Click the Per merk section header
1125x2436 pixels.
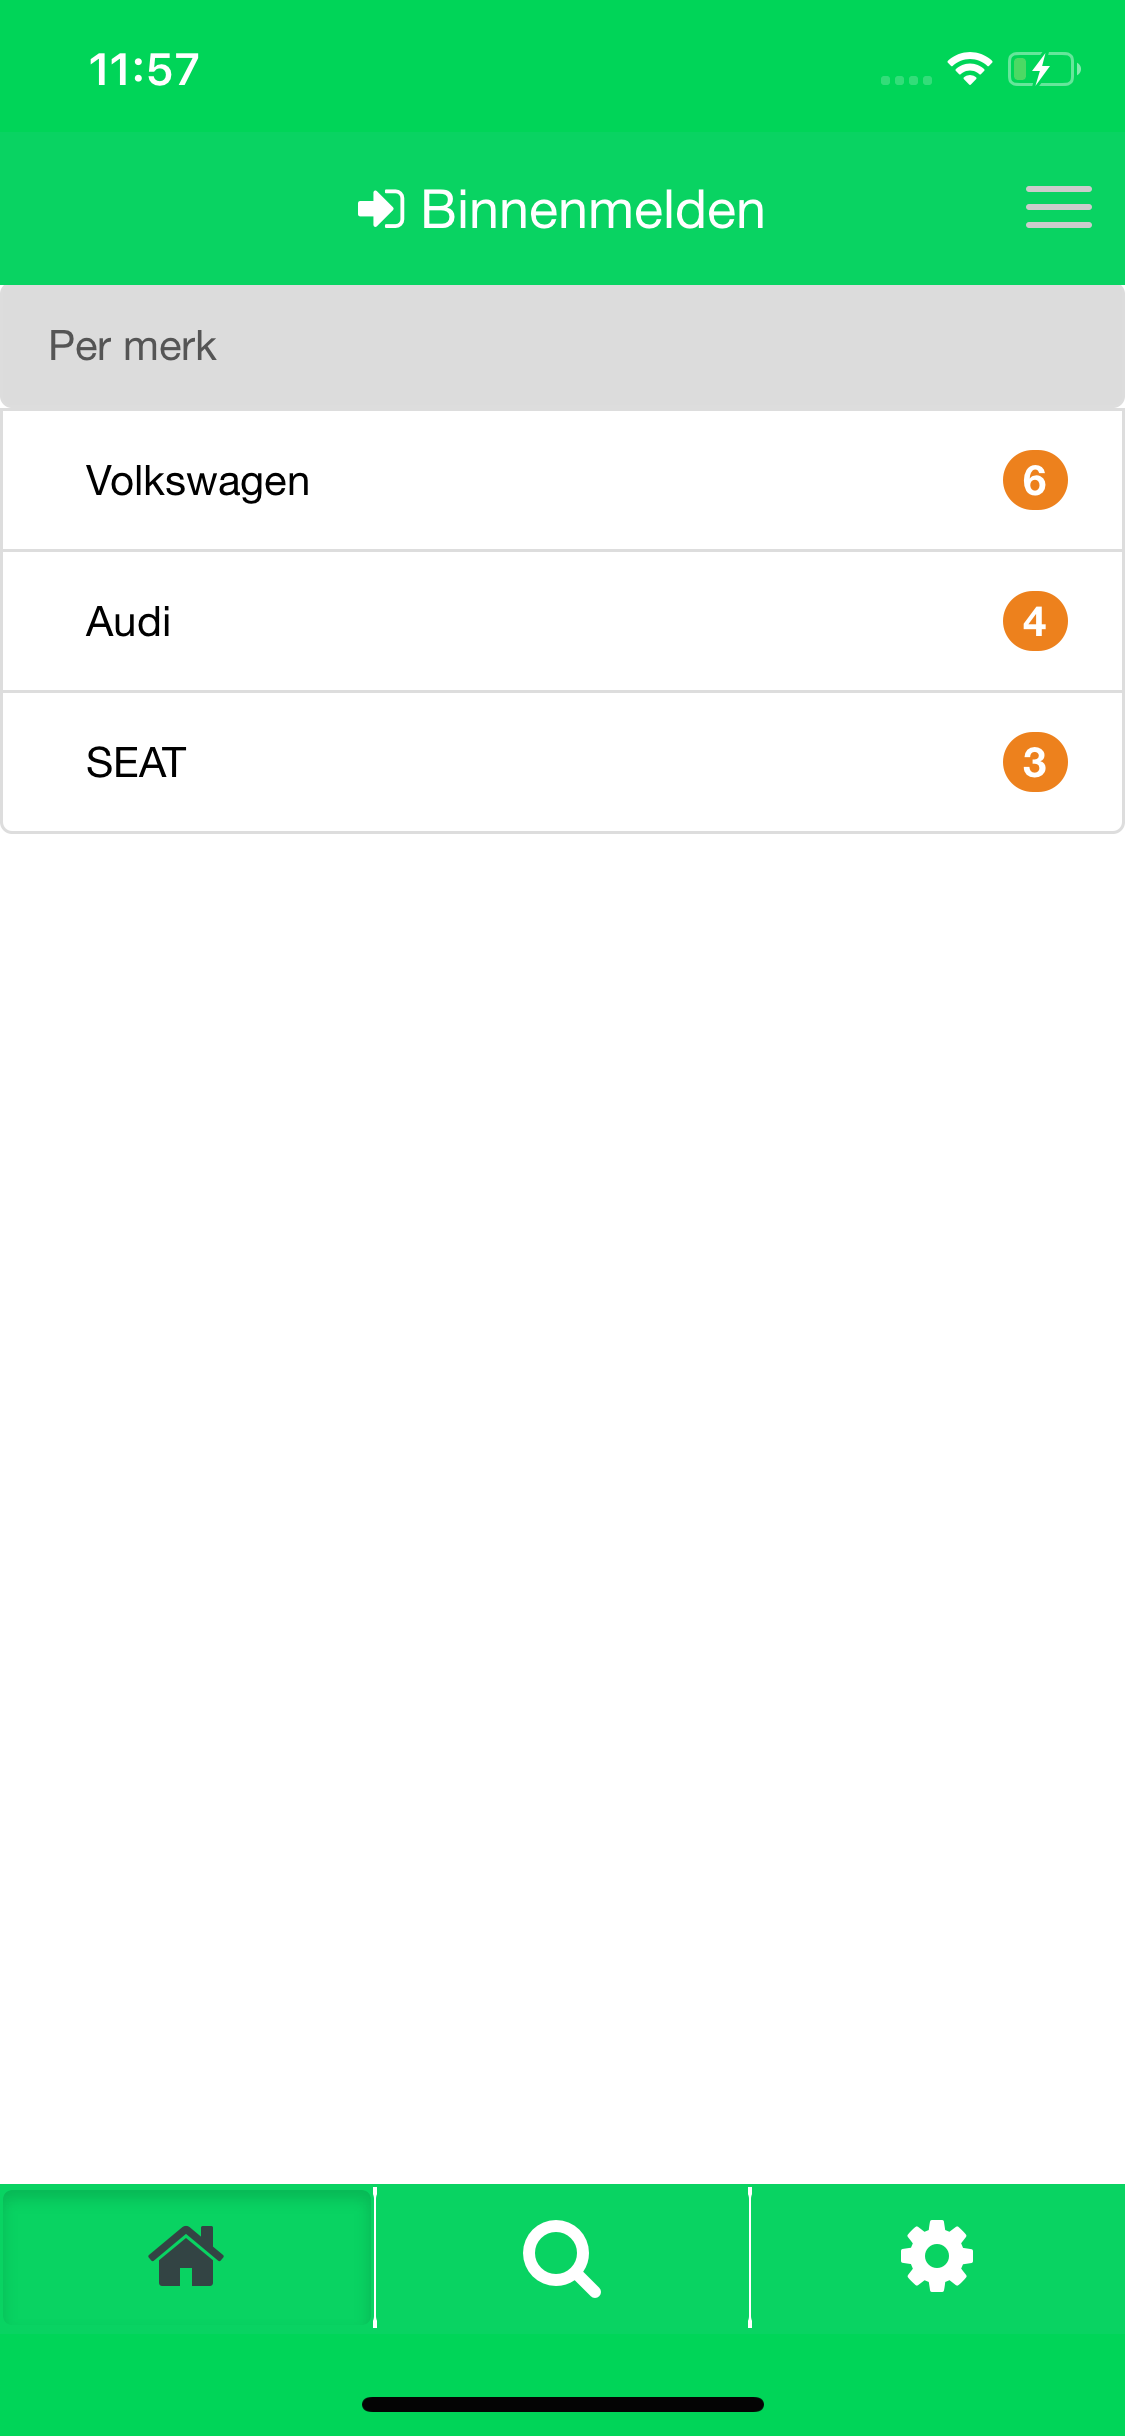[x=562, y=346]
